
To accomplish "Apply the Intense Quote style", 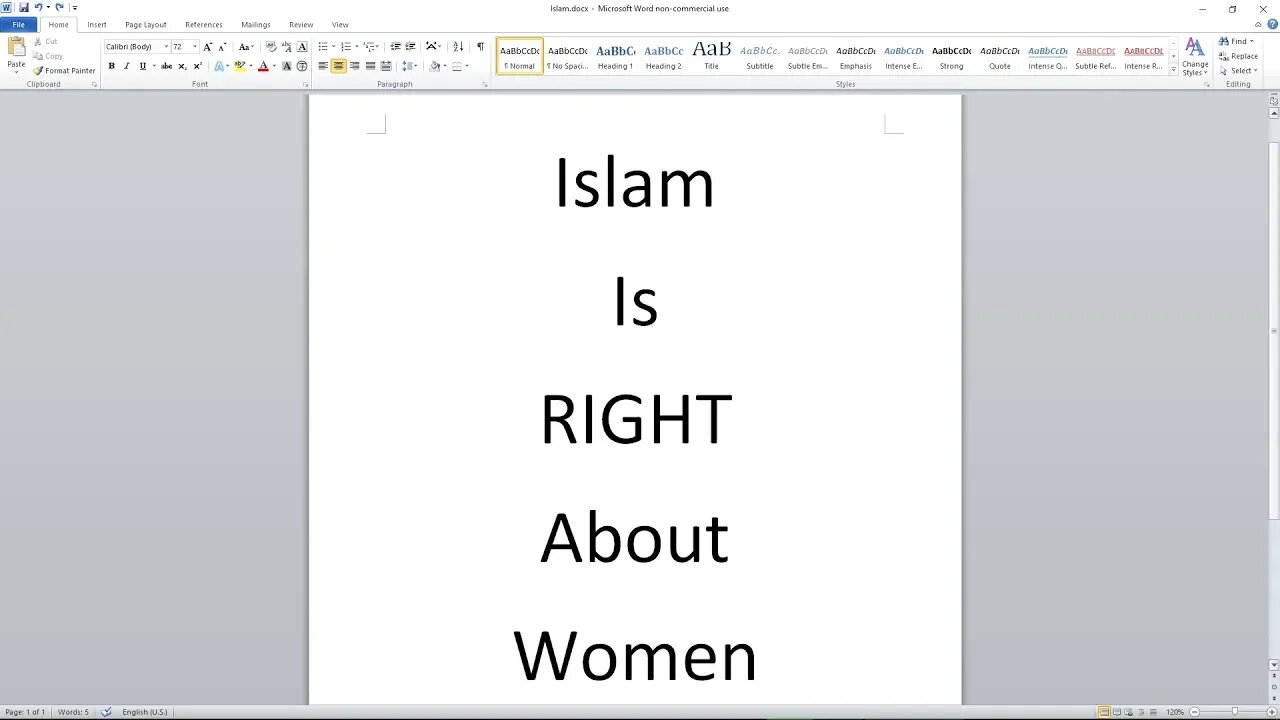I will 1047,57.
